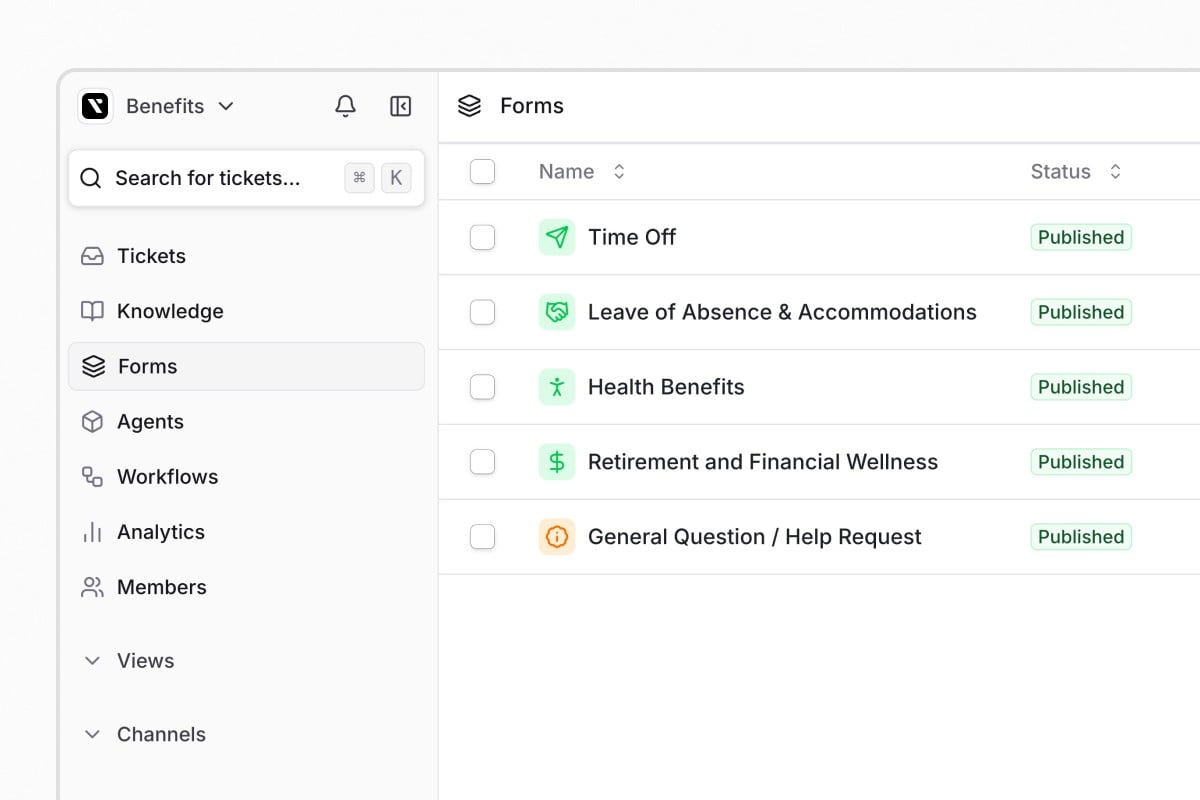The image size is (1200, 800).
Task: Click the Tickets inbox icon
Action: pos(92,256)
